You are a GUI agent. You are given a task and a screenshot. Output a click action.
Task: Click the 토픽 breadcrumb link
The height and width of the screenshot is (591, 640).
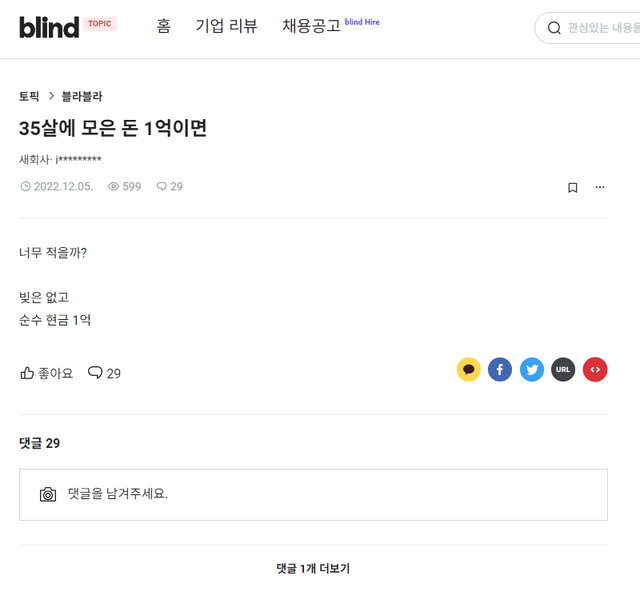click(x=29, y=97)
